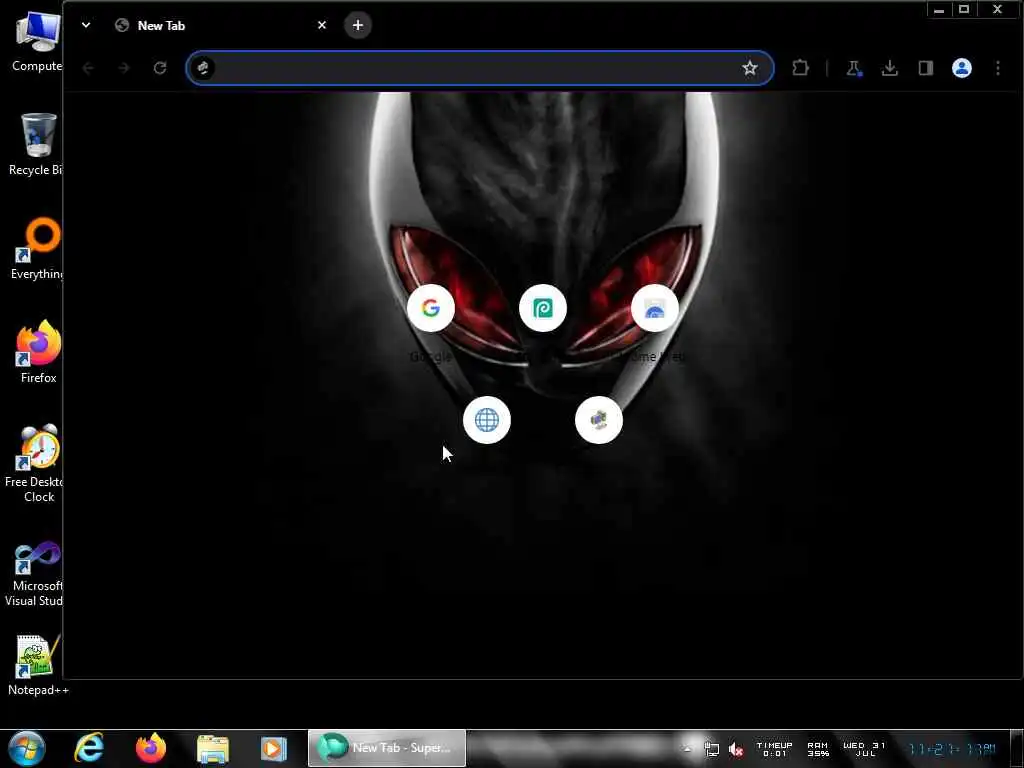Click the network tray icon

click(x=712, y=750)
